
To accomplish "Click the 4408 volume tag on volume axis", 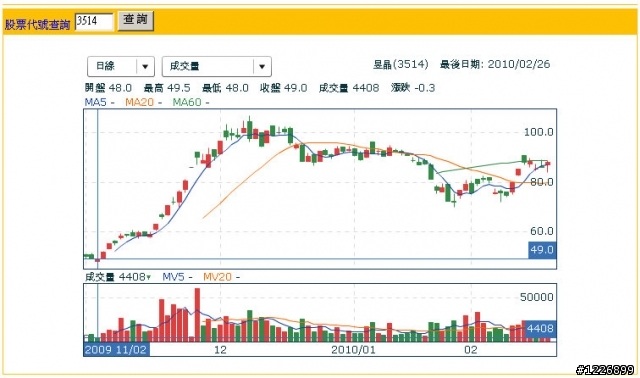I will 540,329.
